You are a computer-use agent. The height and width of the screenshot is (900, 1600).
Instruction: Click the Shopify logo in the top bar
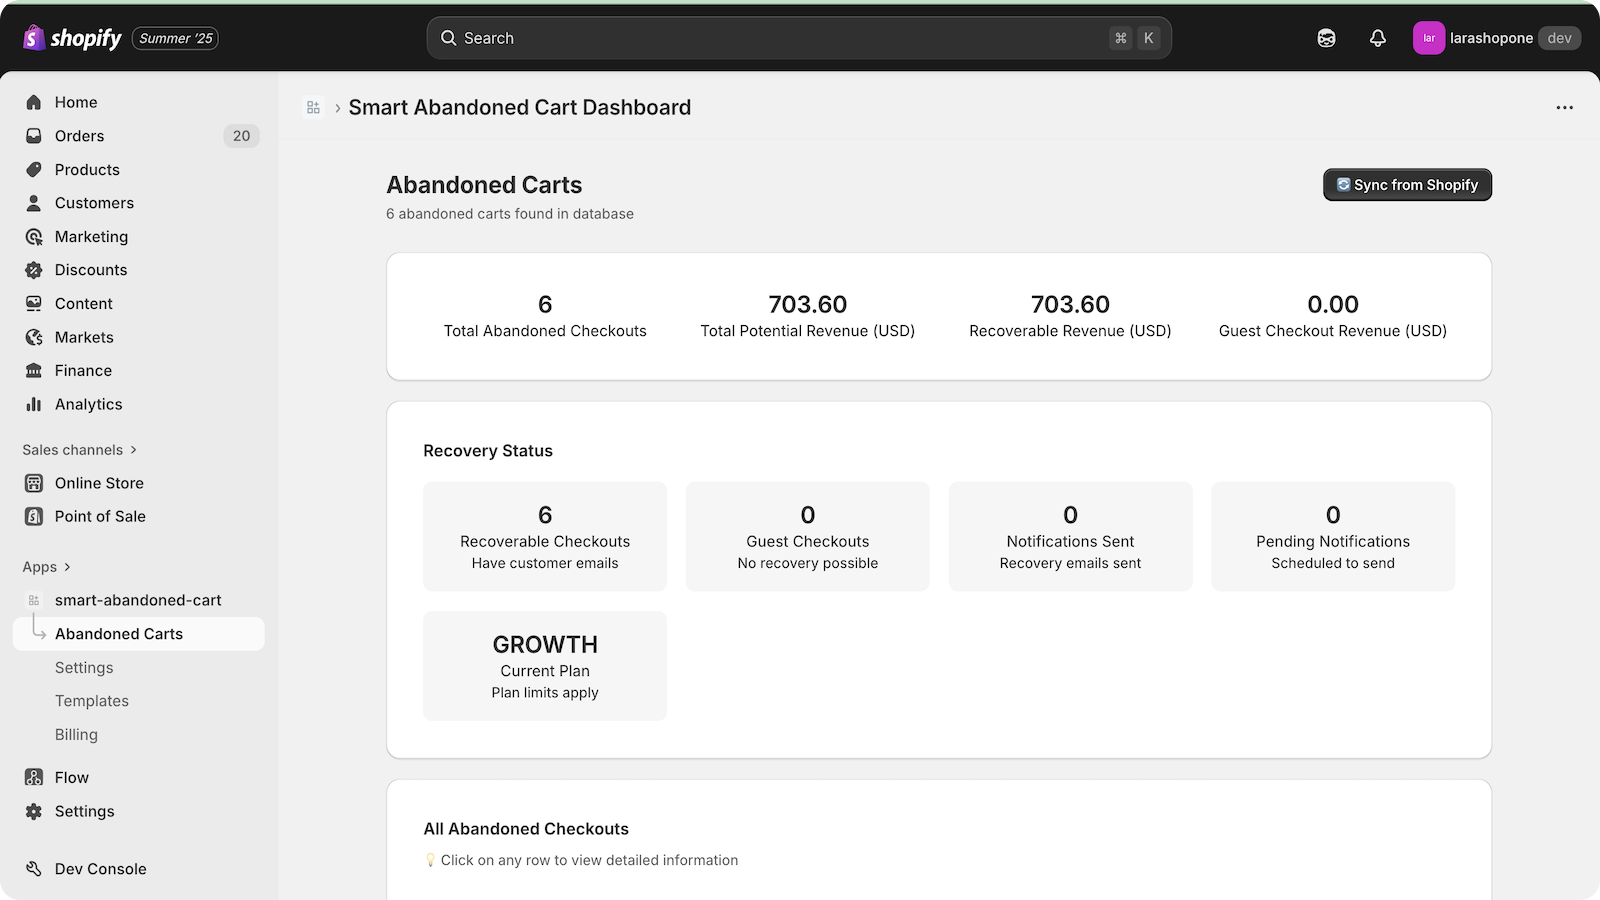click(x=72, y=38)
